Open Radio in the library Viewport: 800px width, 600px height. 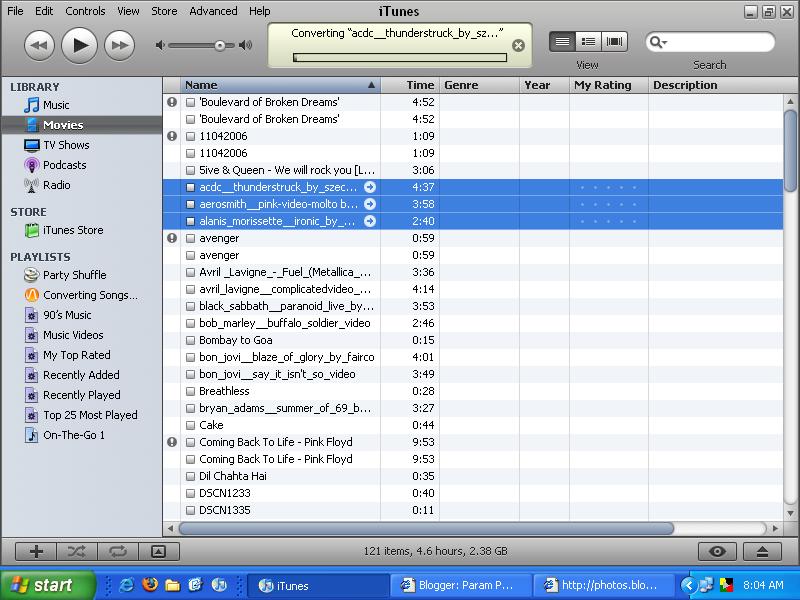[82, 185]
